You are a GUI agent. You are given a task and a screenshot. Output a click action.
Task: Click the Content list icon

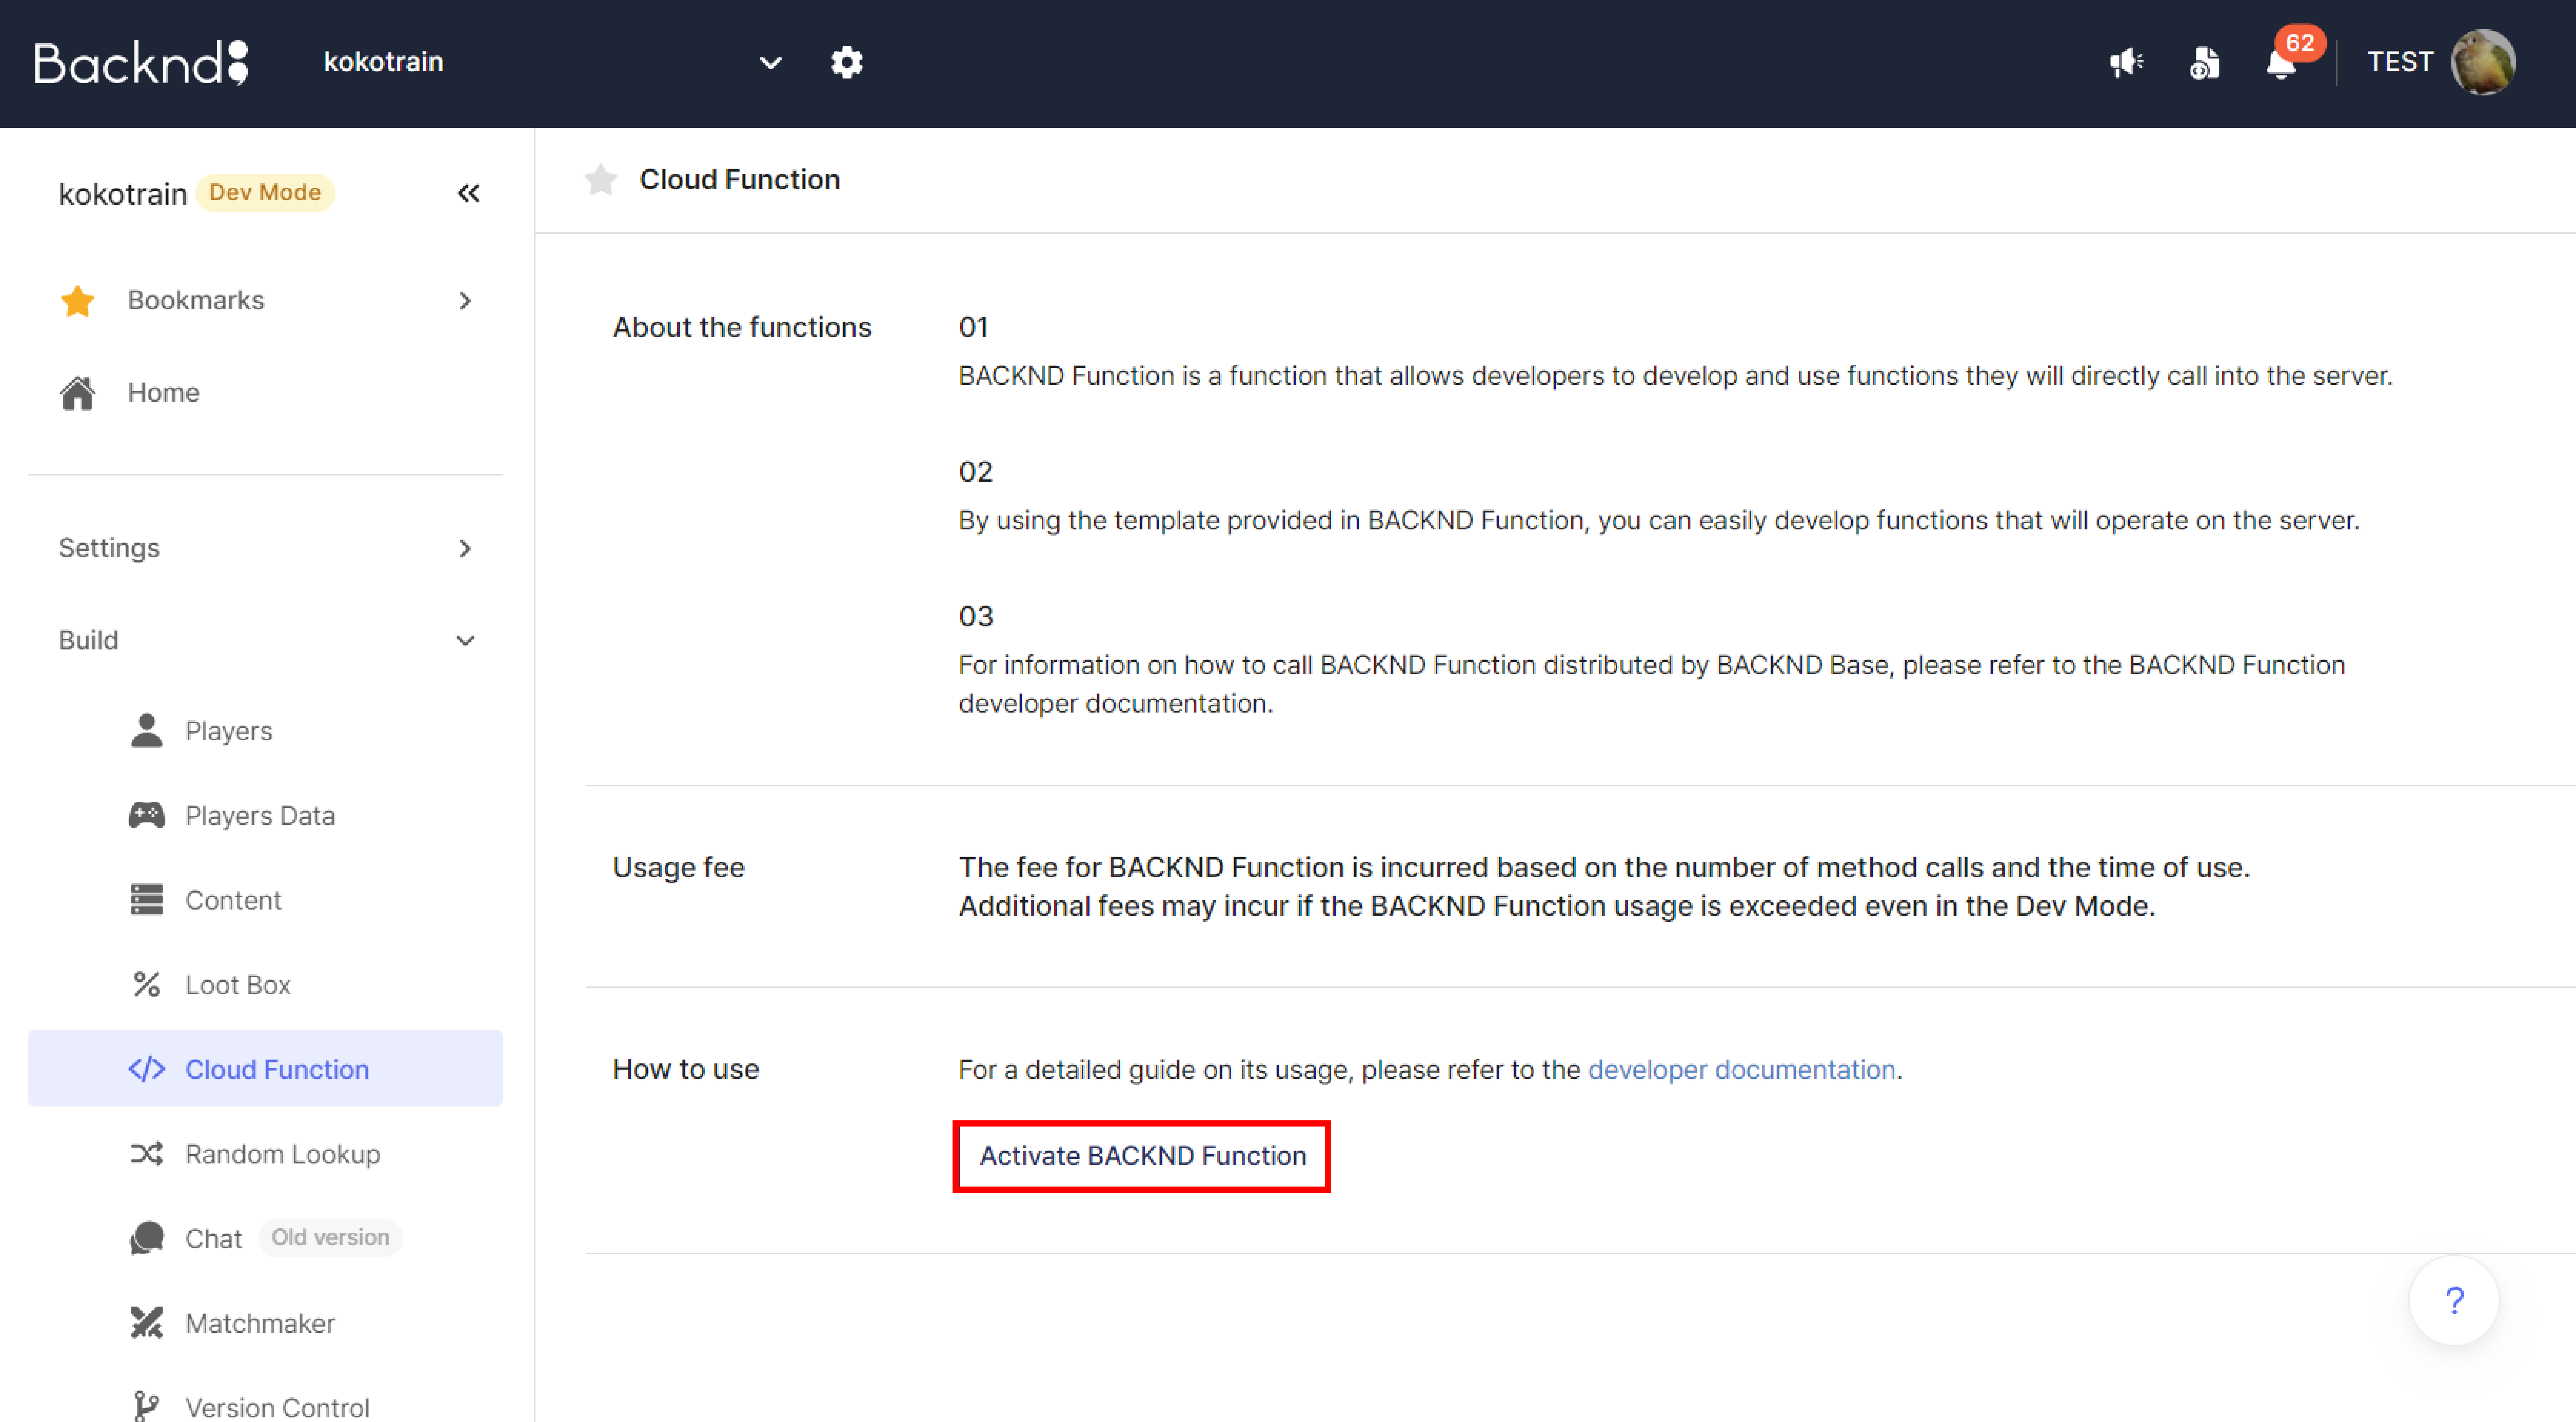(147, 900)
